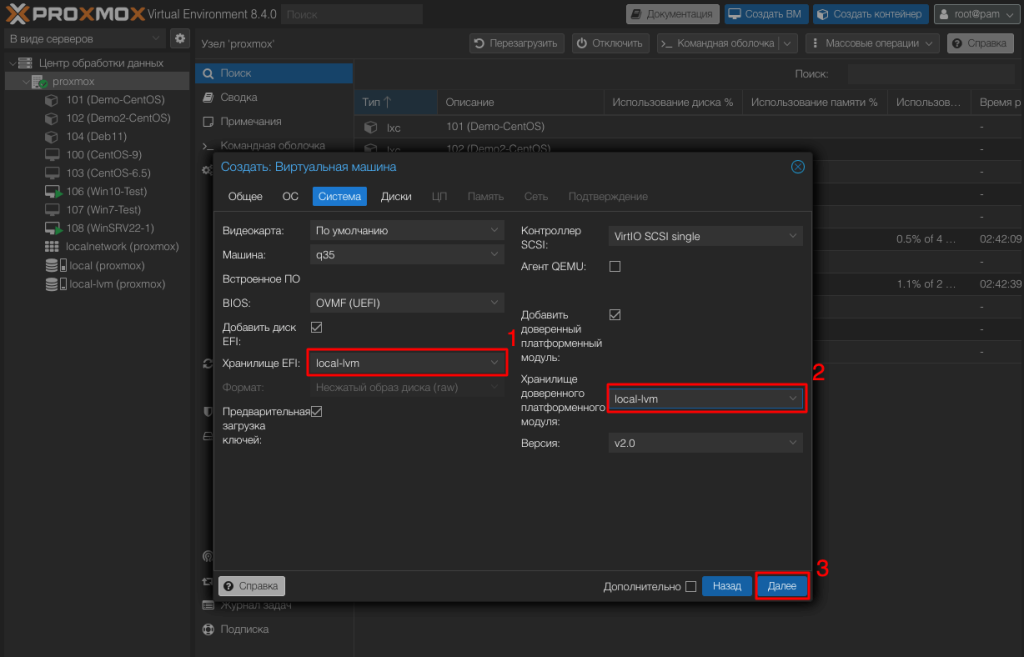Select container 101 (Demo-CentOS) in tree
1024x657 pixels.
tap(115, 100)
